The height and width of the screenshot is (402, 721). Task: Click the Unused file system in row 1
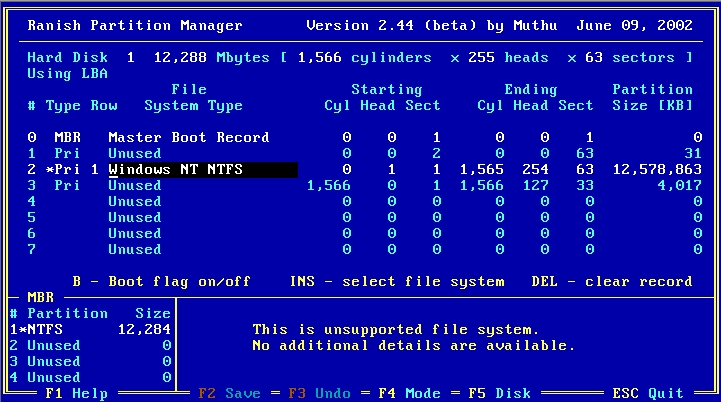[135, 154]
